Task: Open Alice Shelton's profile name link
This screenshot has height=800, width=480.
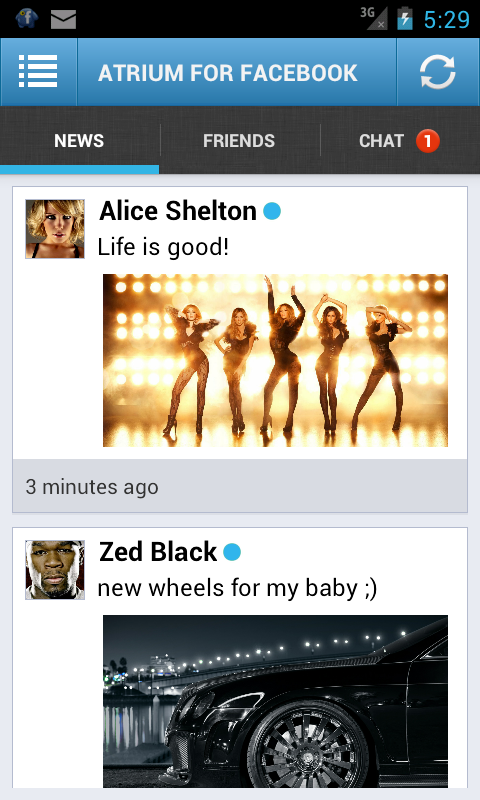Action: click(178, 211)
